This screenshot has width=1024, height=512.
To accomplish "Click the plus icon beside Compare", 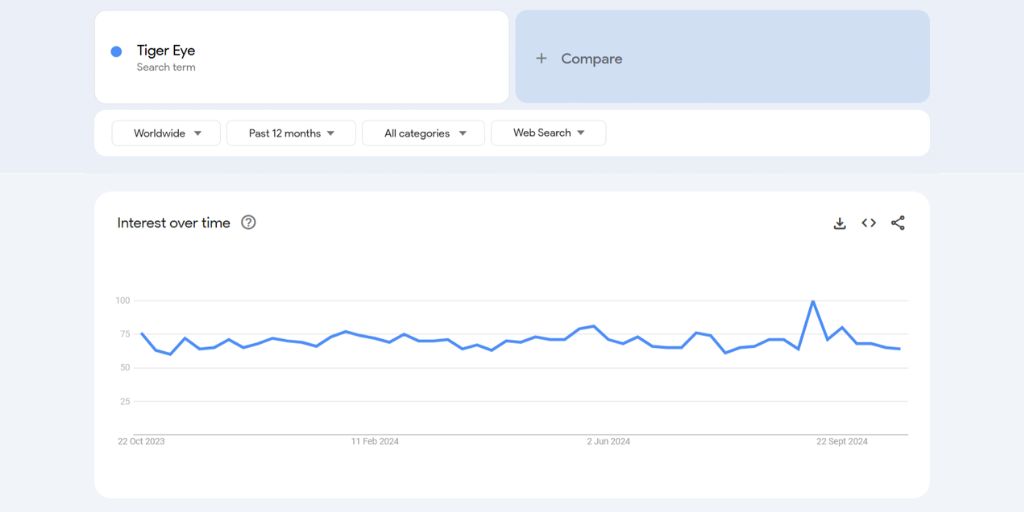I will tap(541, 59).
